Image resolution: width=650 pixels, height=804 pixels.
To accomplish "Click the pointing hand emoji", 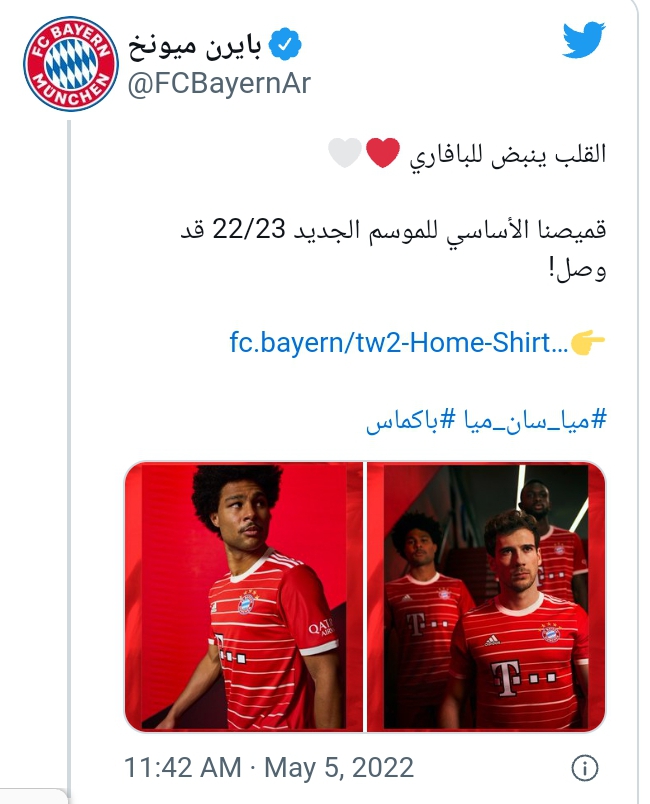I will point(587,342).
